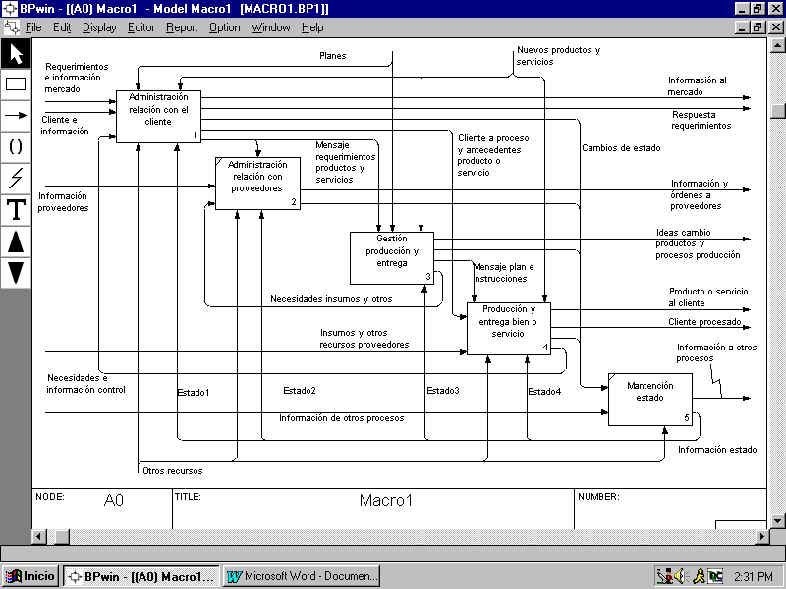Open the Display menu
This screenshot has height=589, width=786.
99,27
